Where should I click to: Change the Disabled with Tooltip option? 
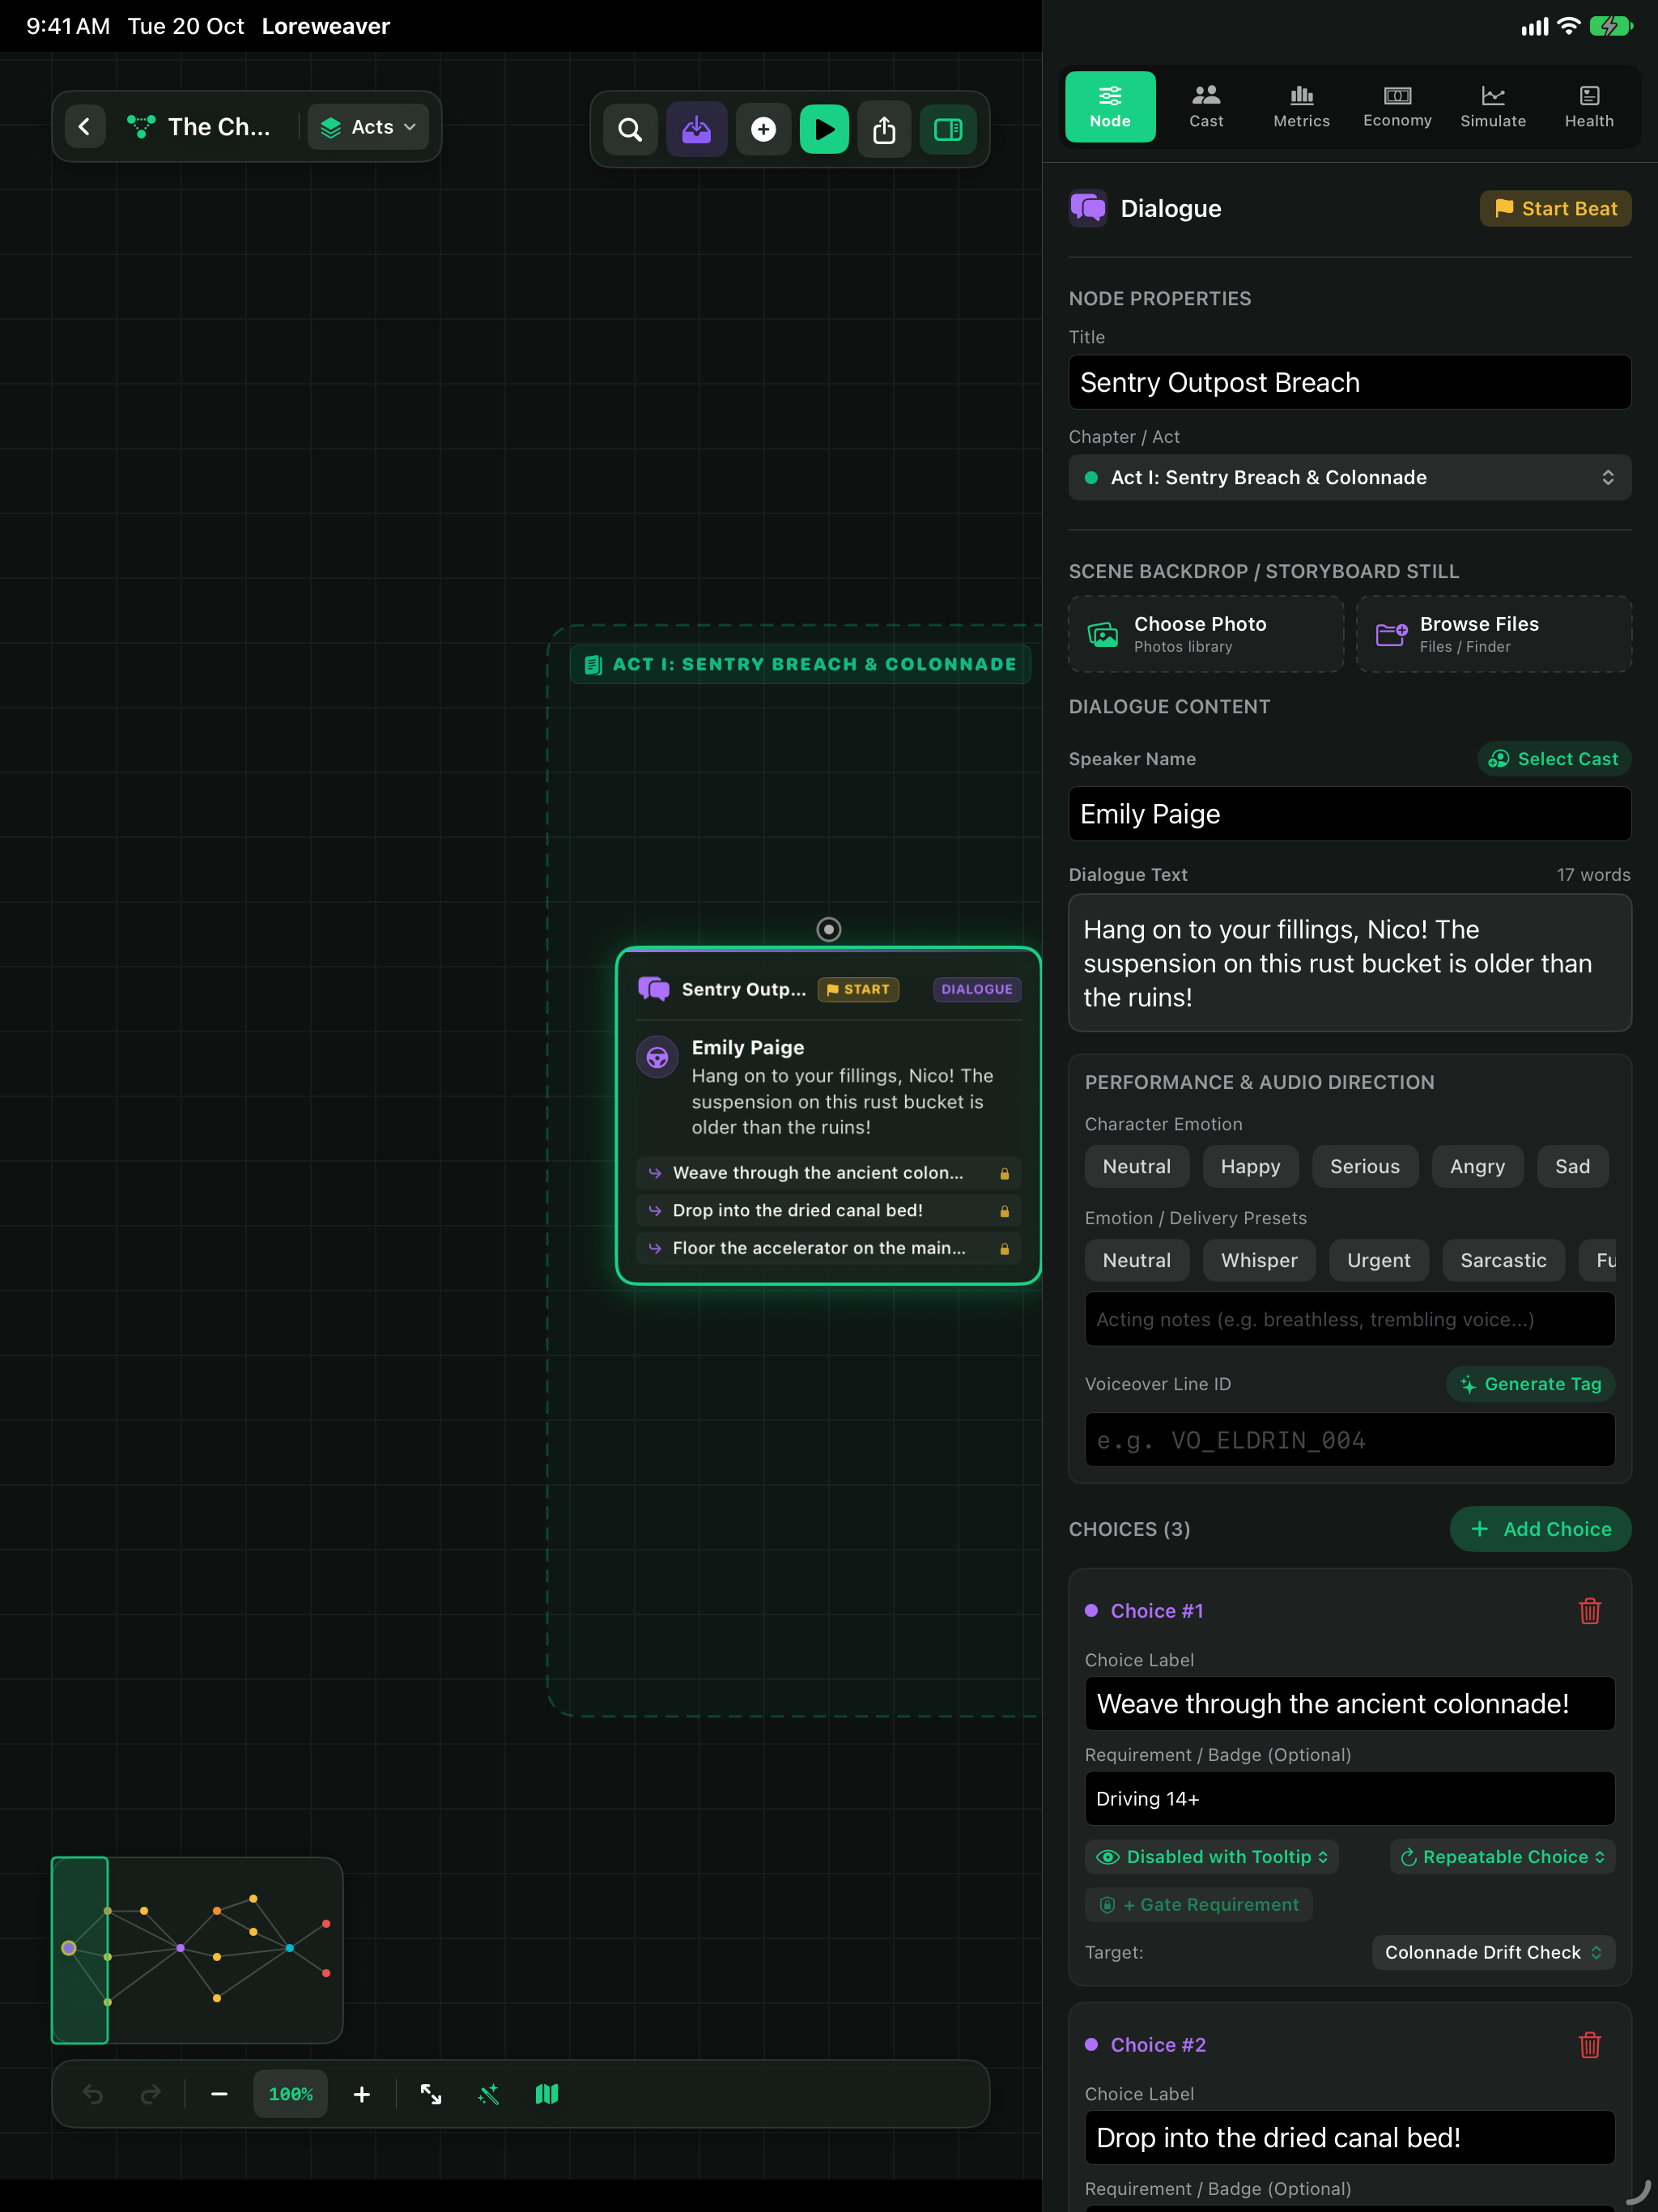(x=1211, y=1857)
